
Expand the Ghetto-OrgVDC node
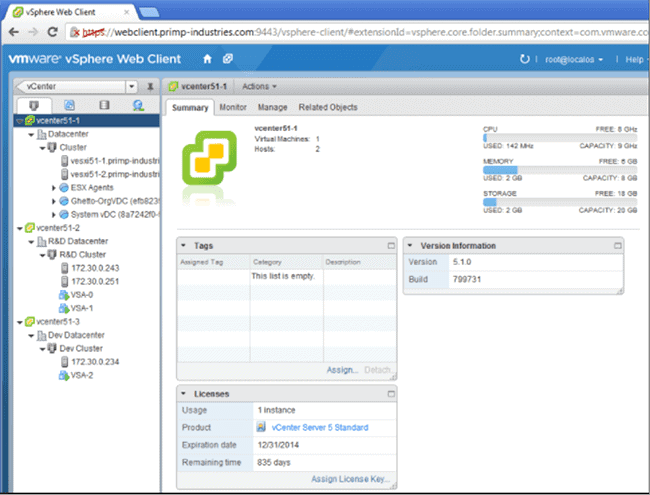tap(53, 201)
